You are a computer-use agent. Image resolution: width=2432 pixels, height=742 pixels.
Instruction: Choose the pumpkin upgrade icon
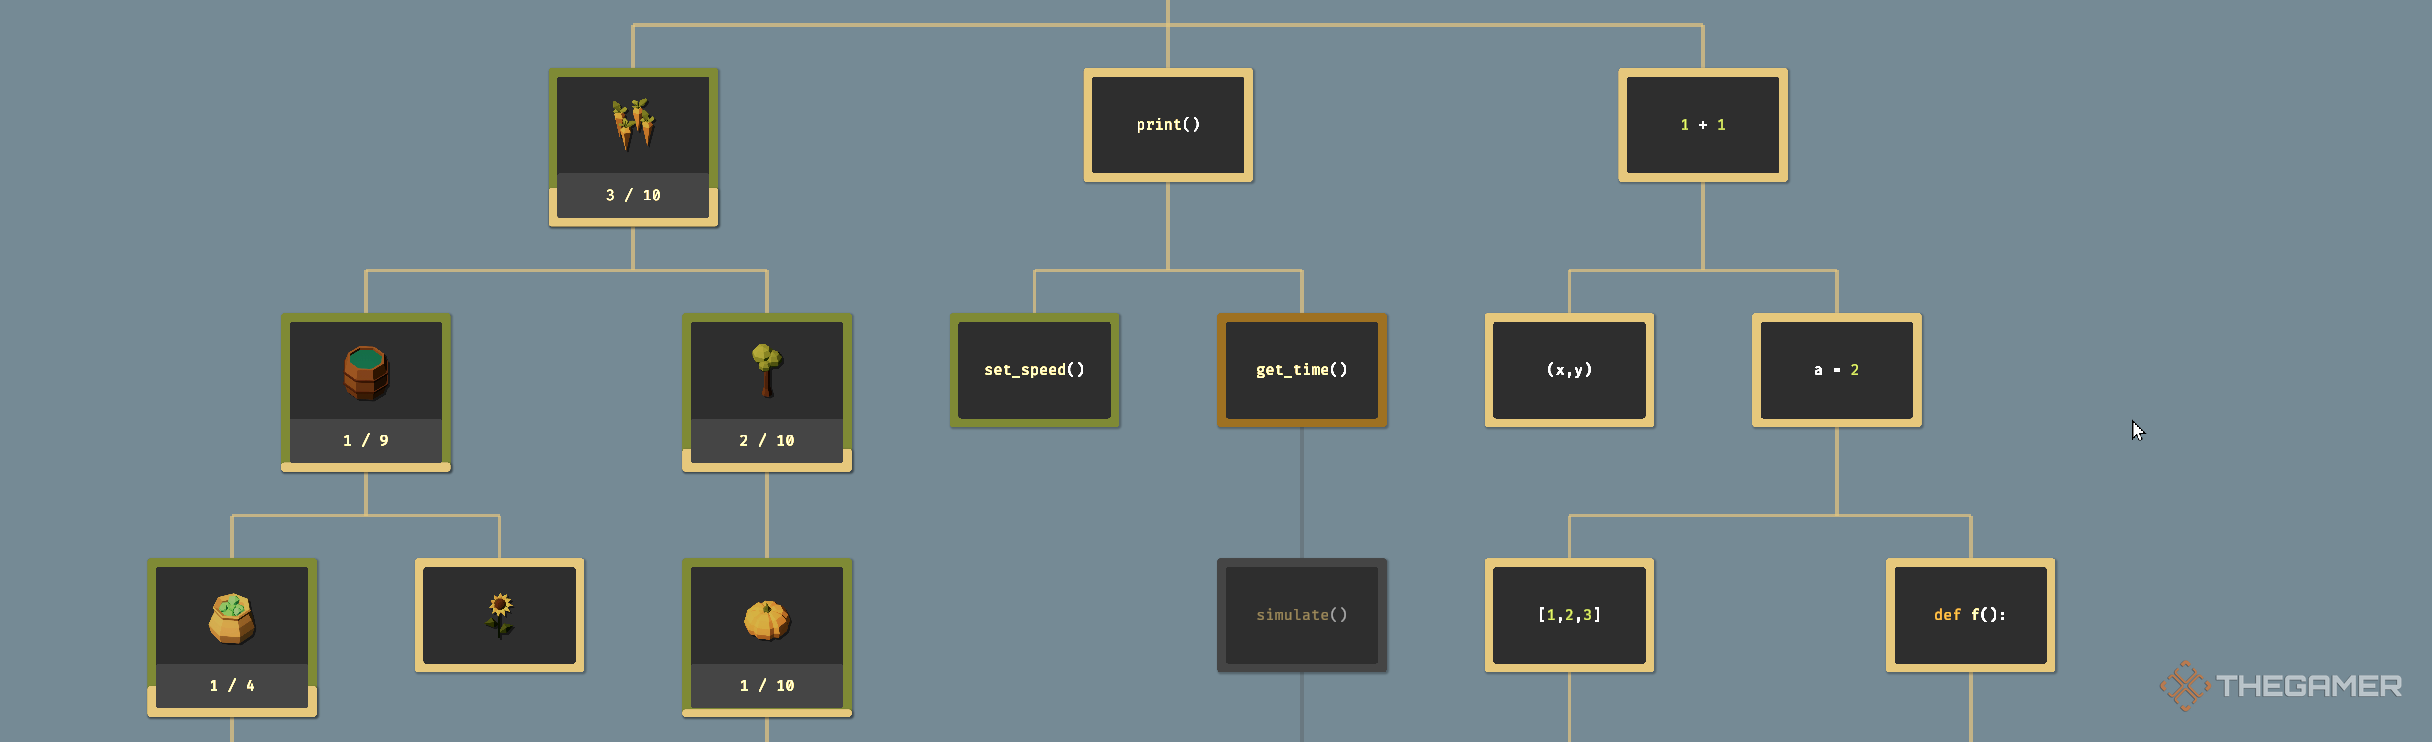click(x=767, y=616)
